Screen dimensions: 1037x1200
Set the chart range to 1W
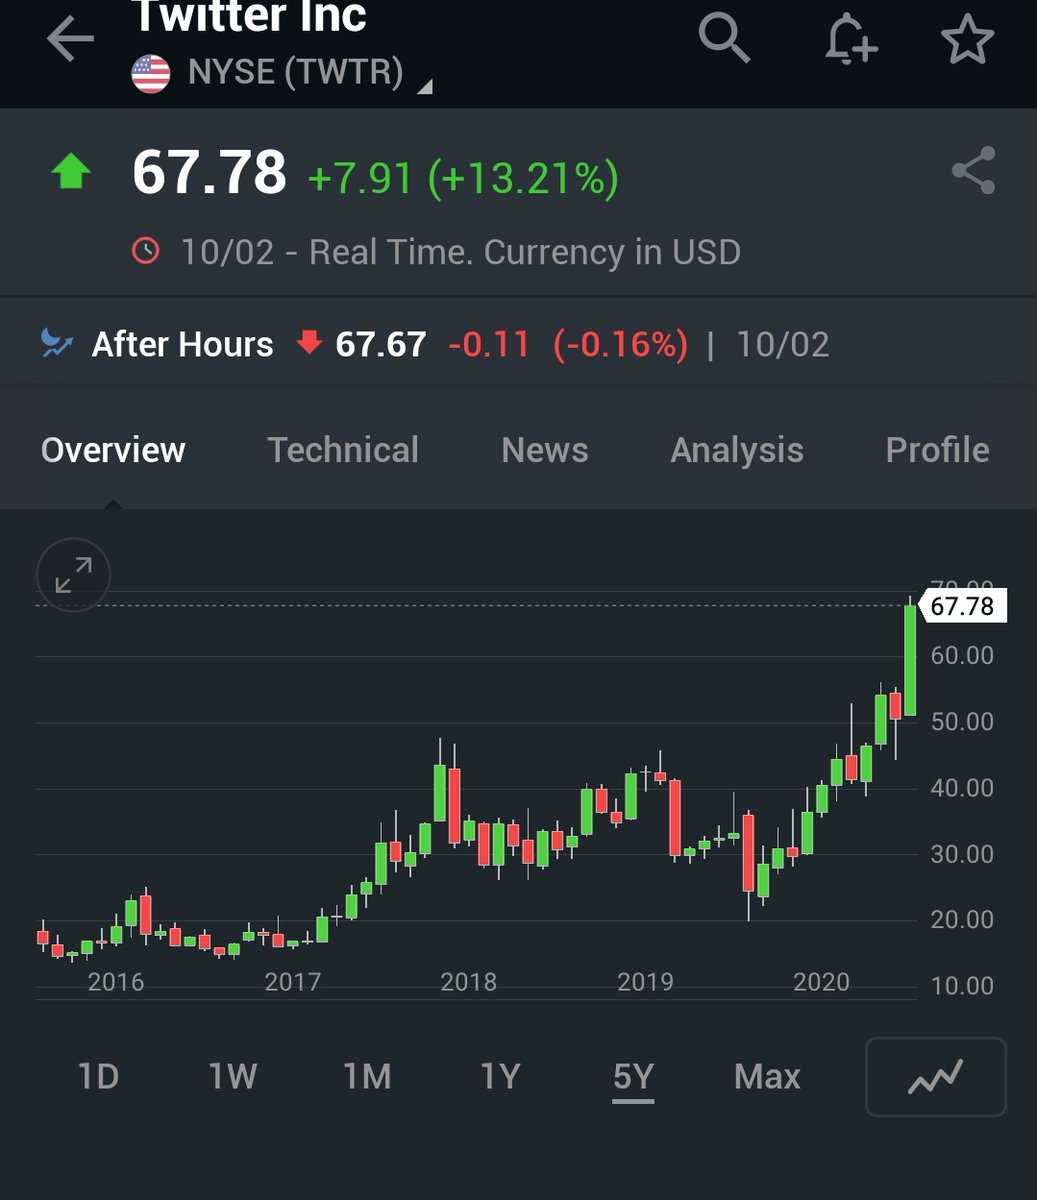[x=232, y=1077]
